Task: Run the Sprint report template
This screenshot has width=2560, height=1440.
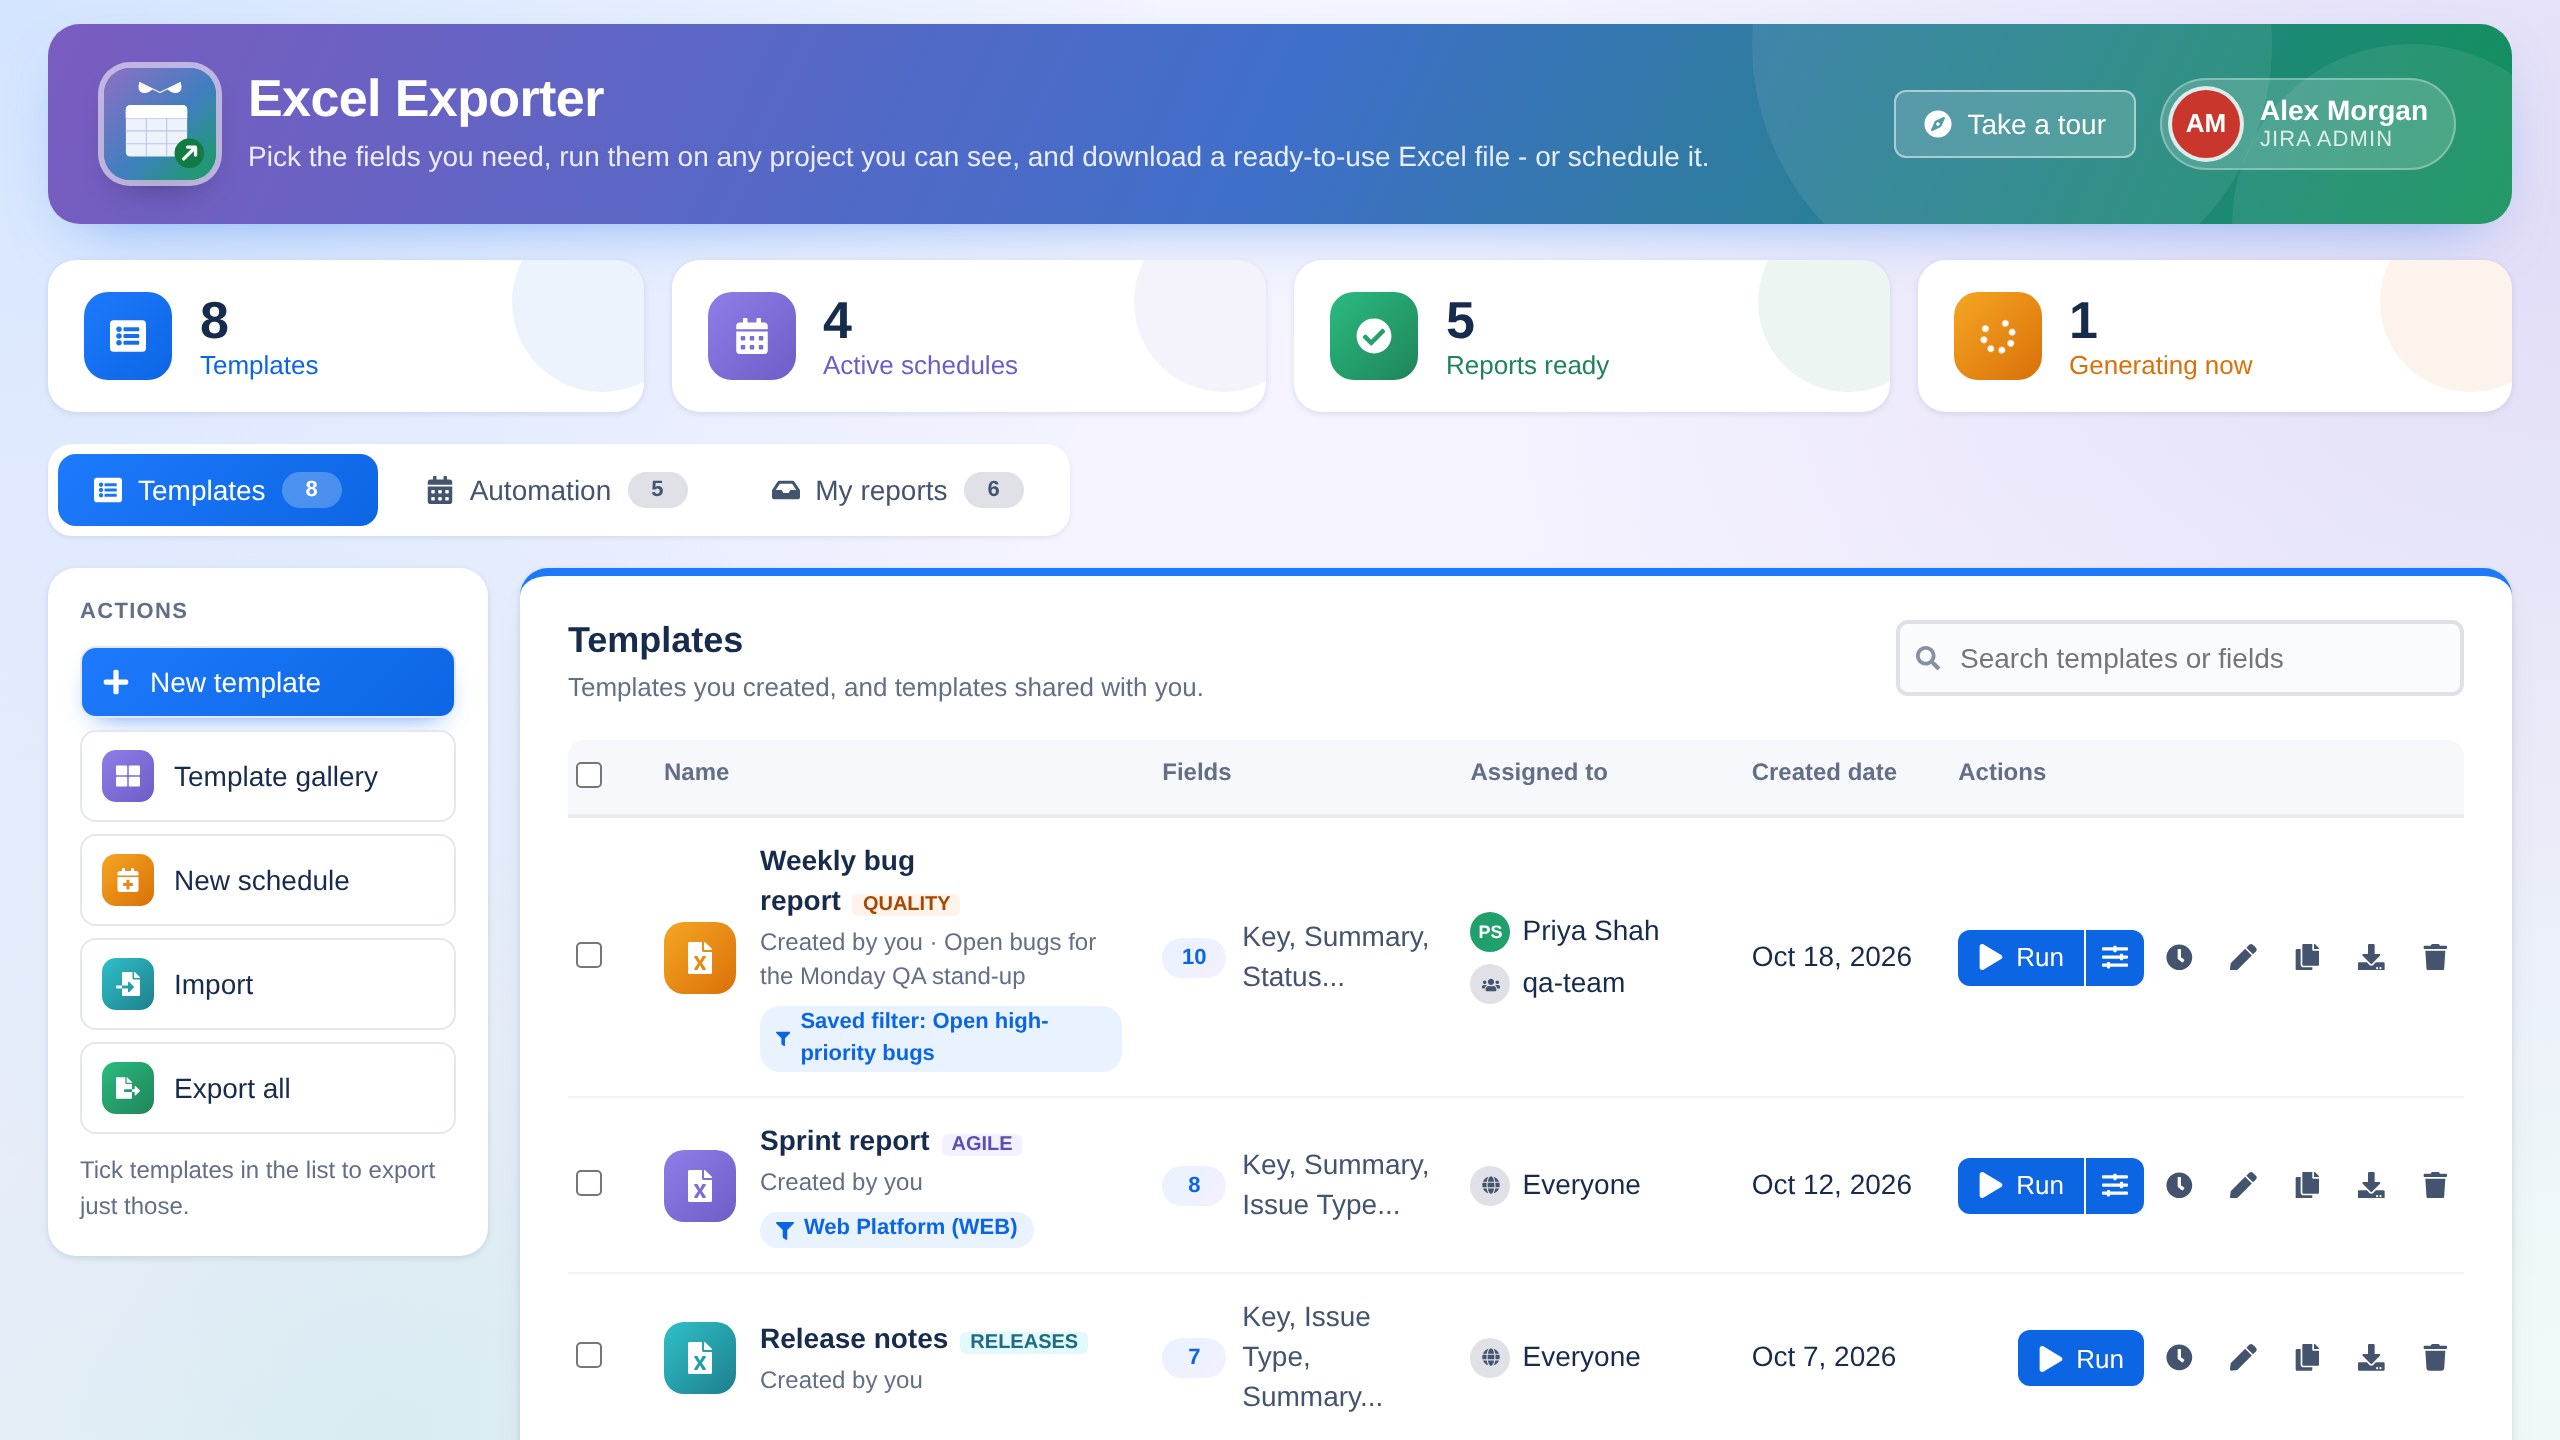Action: coord(2021,1185)
